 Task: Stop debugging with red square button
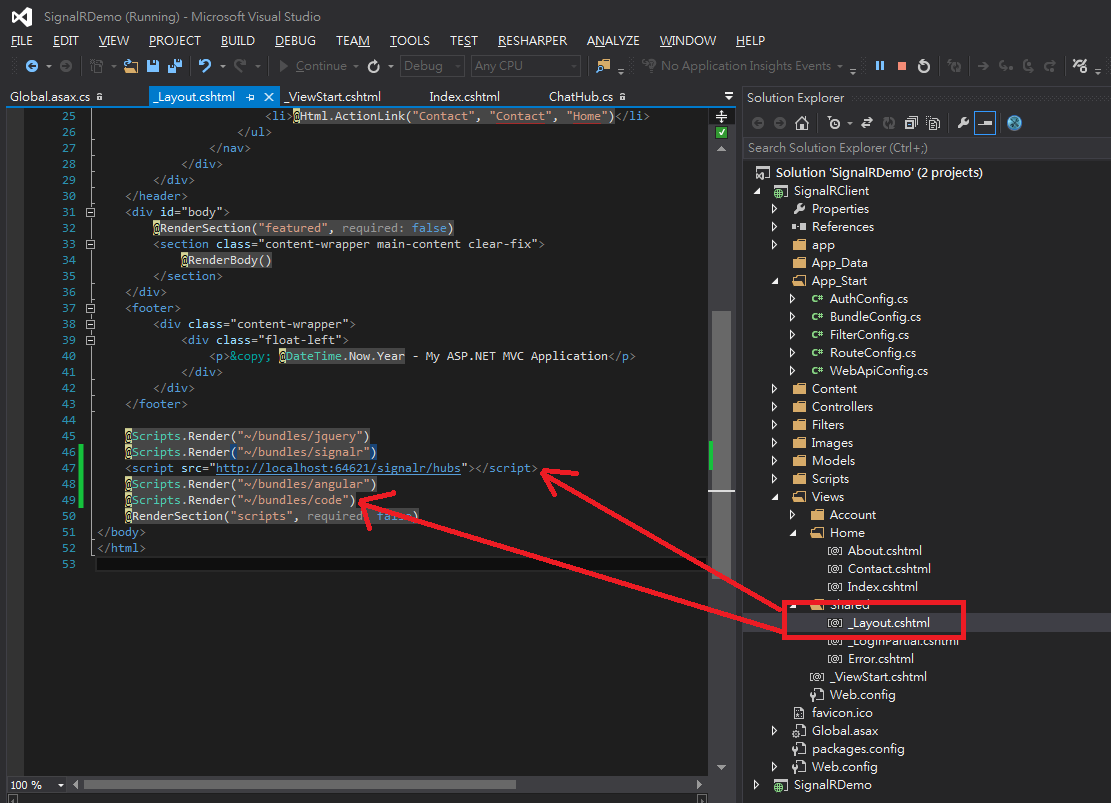click(902, 66)
